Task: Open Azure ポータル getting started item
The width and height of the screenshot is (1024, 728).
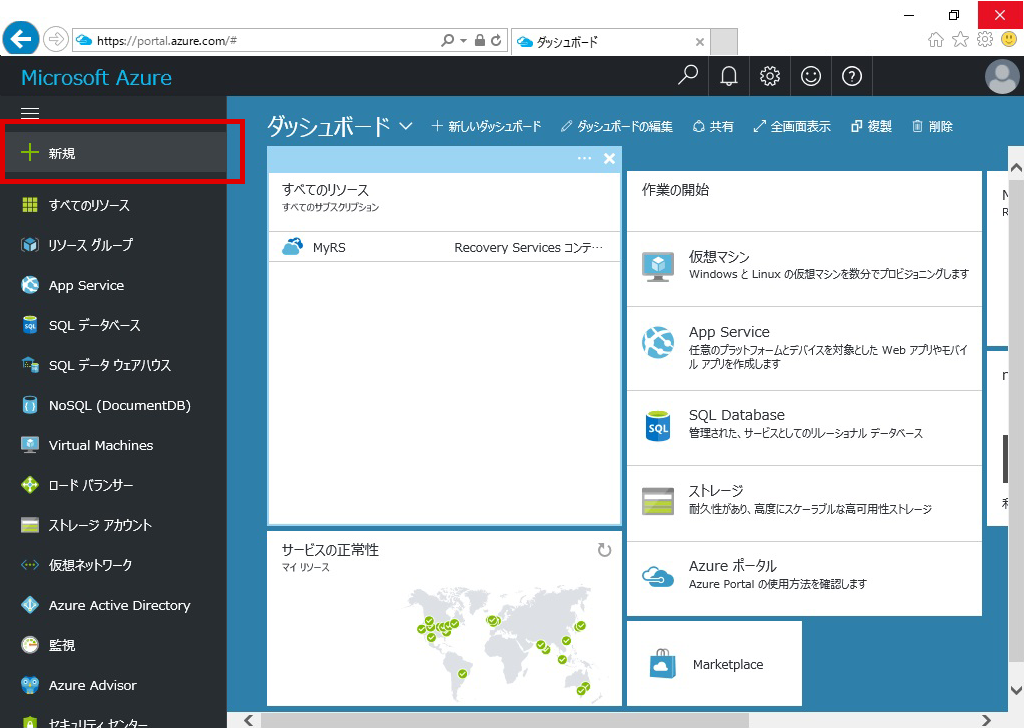Action: tap(805, 576)
